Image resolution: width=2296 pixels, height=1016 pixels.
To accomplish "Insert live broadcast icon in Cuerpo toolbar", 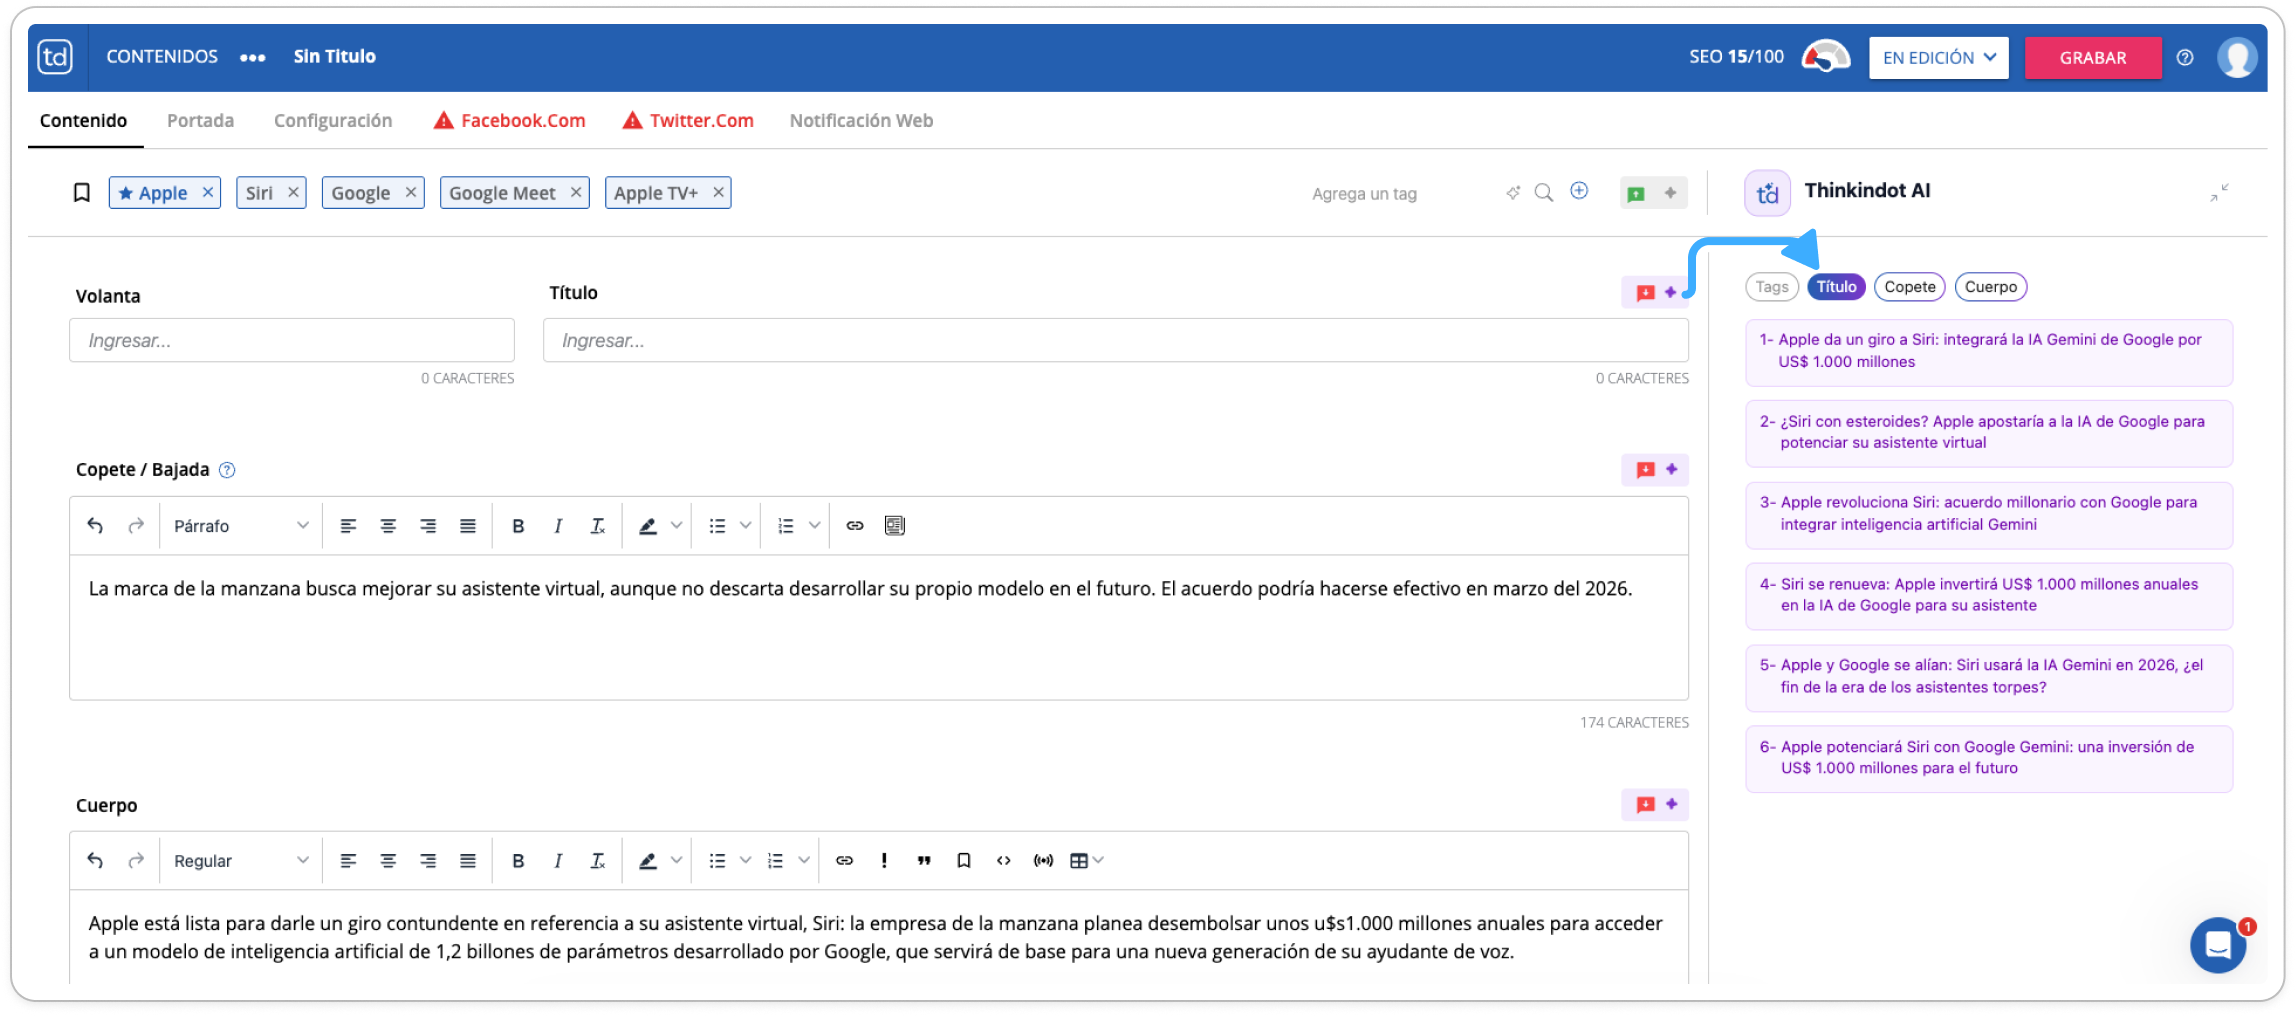I will (x=1043, y=861).
